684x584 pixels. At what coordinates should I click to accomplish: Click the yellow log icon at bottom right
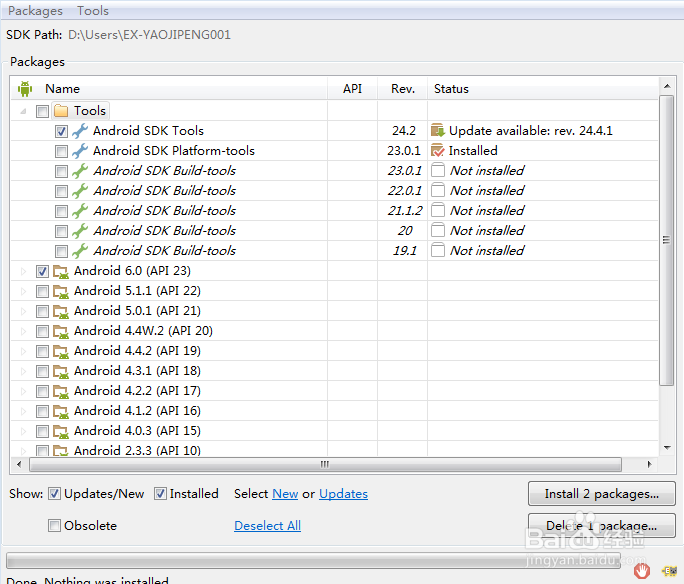[x=669, y=570]
